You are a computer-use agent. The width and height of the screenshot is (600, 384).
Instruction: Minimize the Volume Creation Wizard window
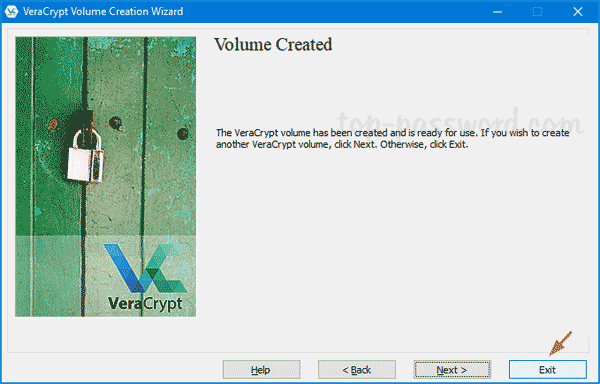[x=497, y=11]
